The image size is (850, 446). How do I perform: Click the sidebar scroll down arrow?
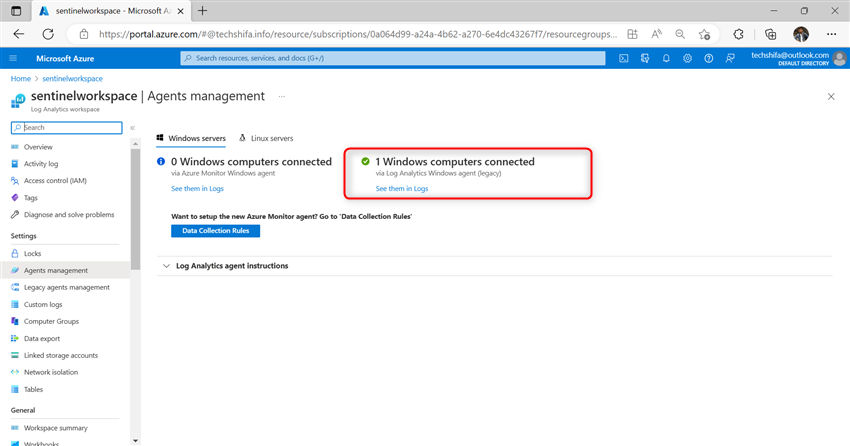coord(136,441)
